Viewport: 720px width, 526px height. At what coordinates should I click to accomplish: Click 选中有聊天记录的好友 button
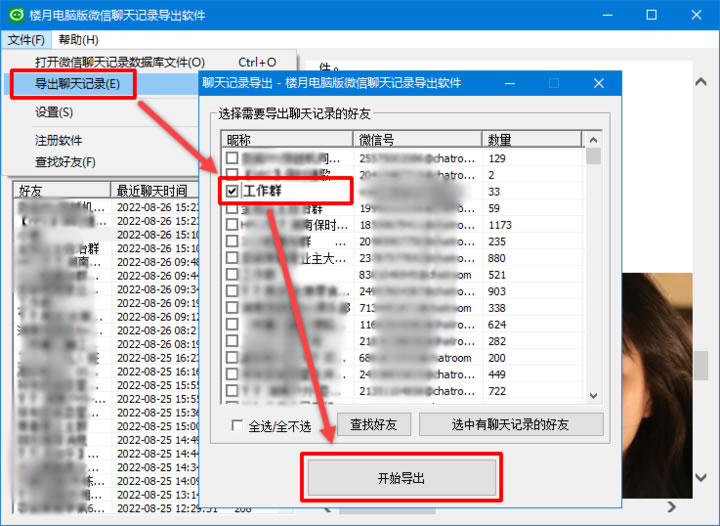tap(510, 425)
